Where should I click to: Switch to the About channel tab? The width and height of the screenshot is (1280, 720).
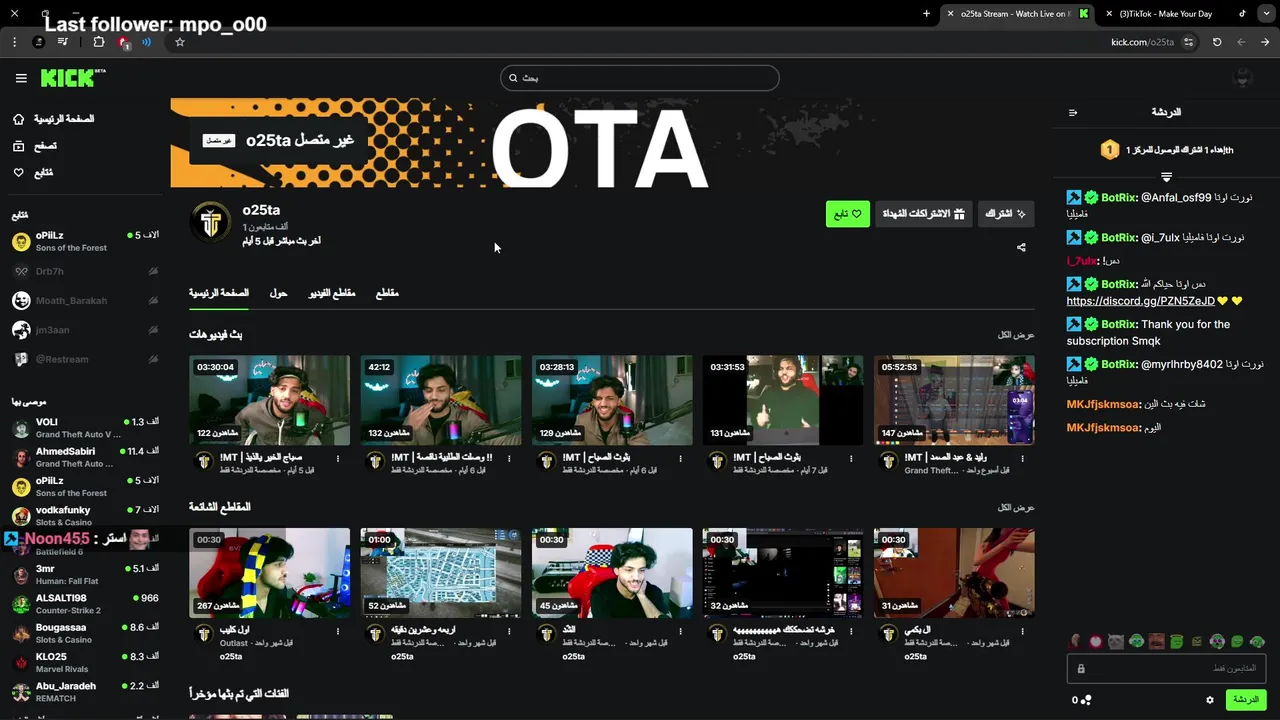(x=278, y=293)
